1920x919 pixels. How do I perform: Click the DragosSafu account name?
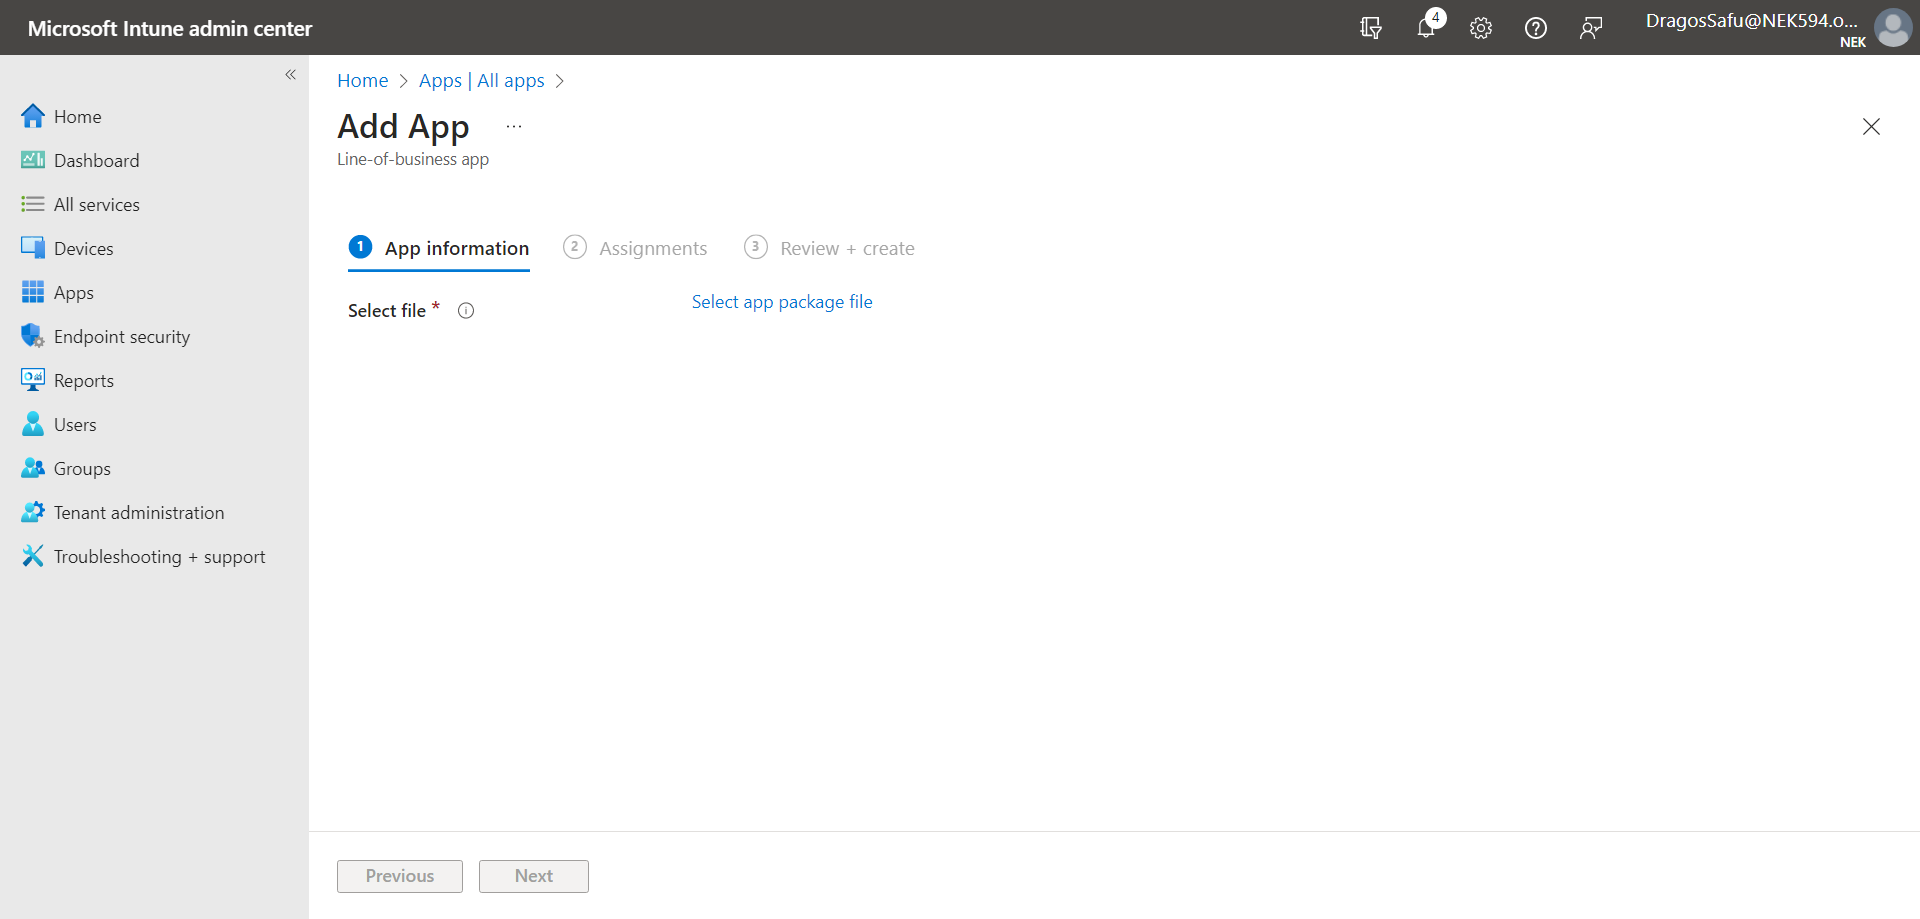(1752, 21)
